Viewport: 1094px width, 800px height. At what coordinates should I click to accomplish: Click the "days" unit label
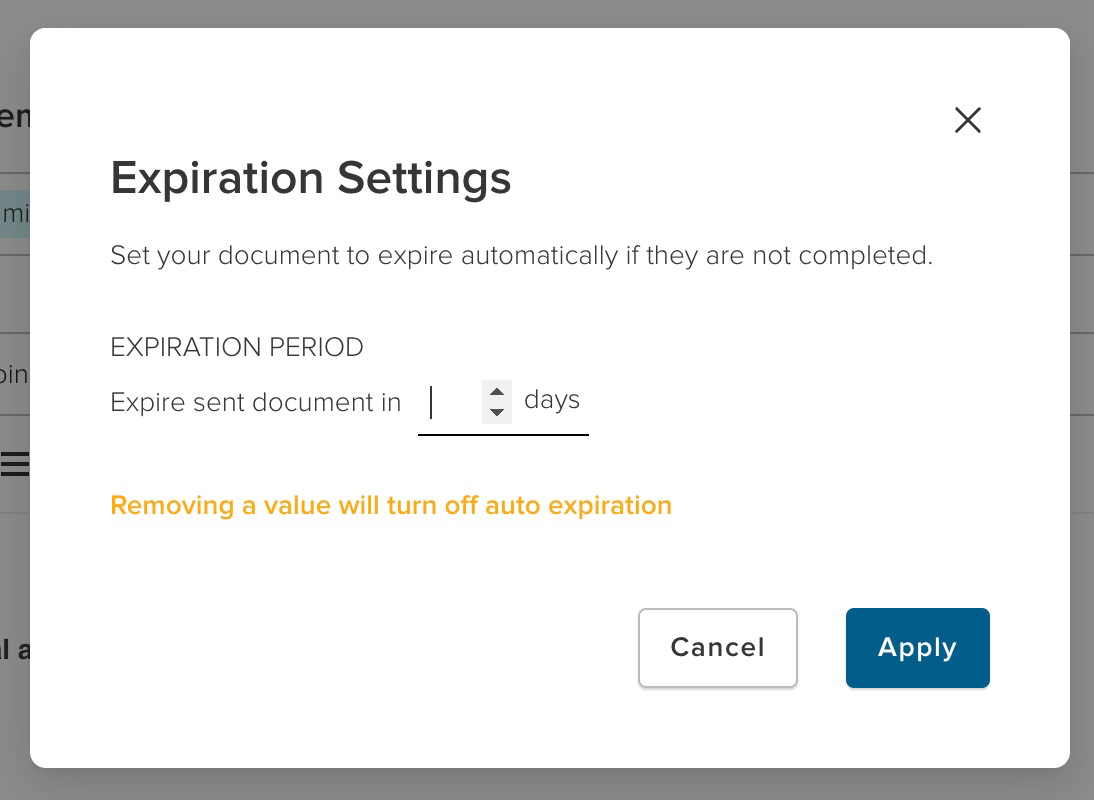tap(552, 400)
